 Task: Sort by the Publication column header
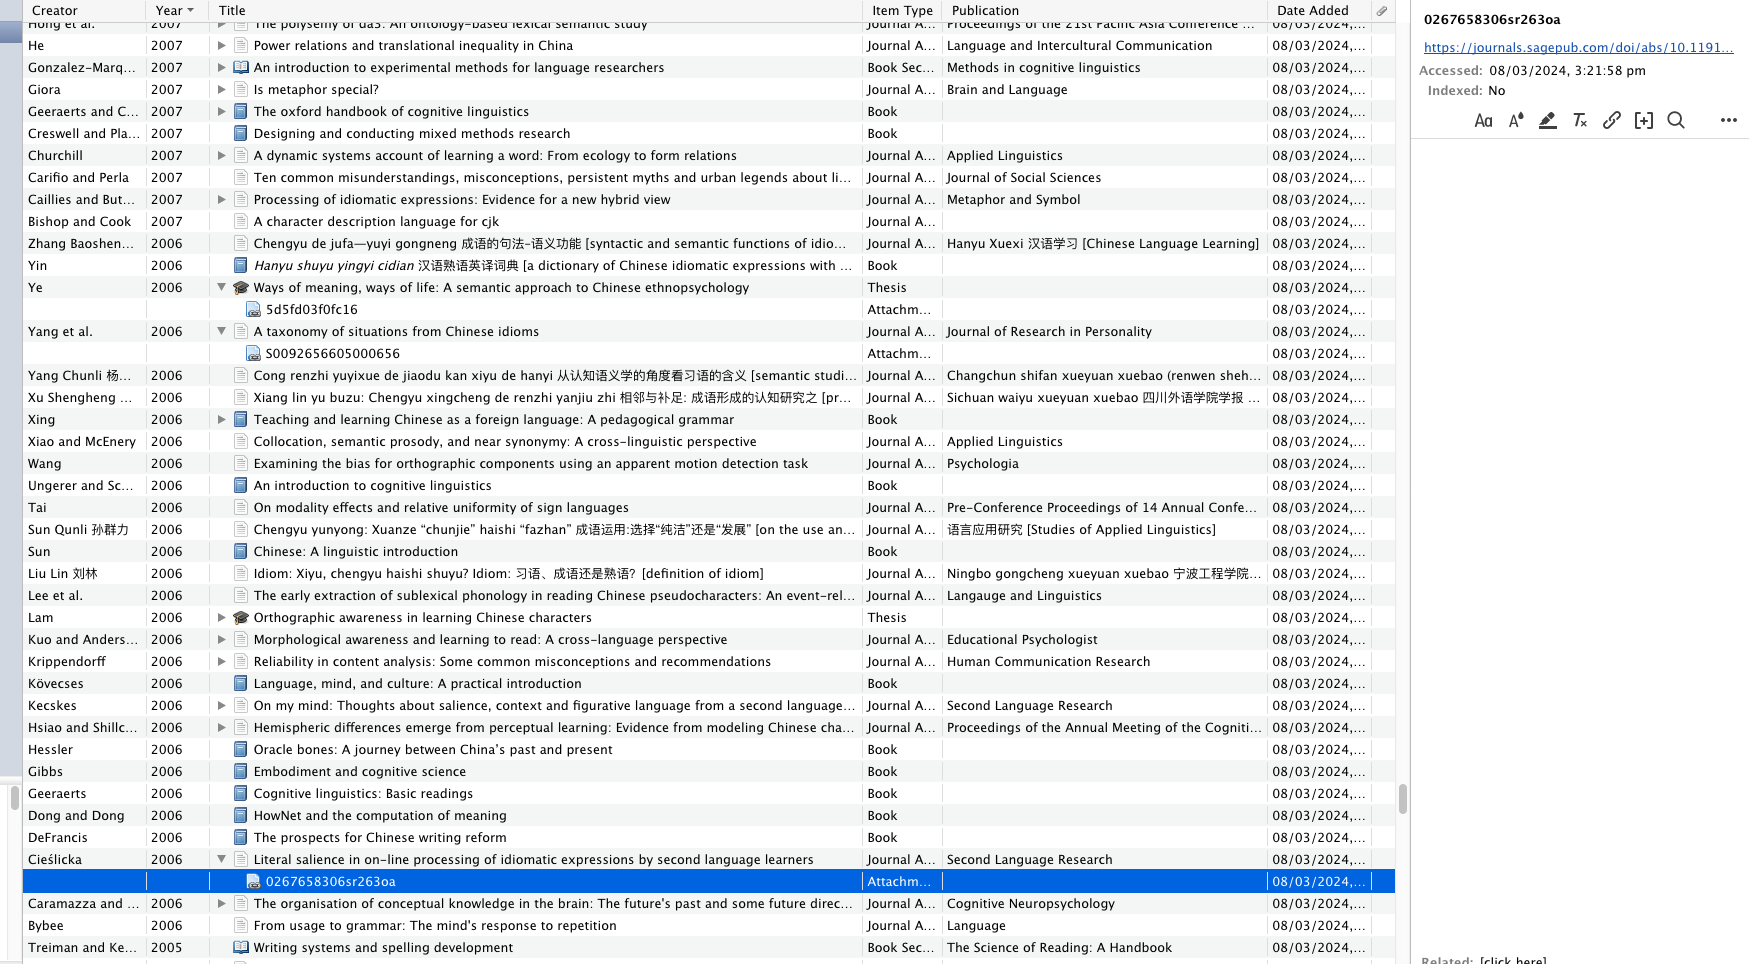tap(1104, 11)
